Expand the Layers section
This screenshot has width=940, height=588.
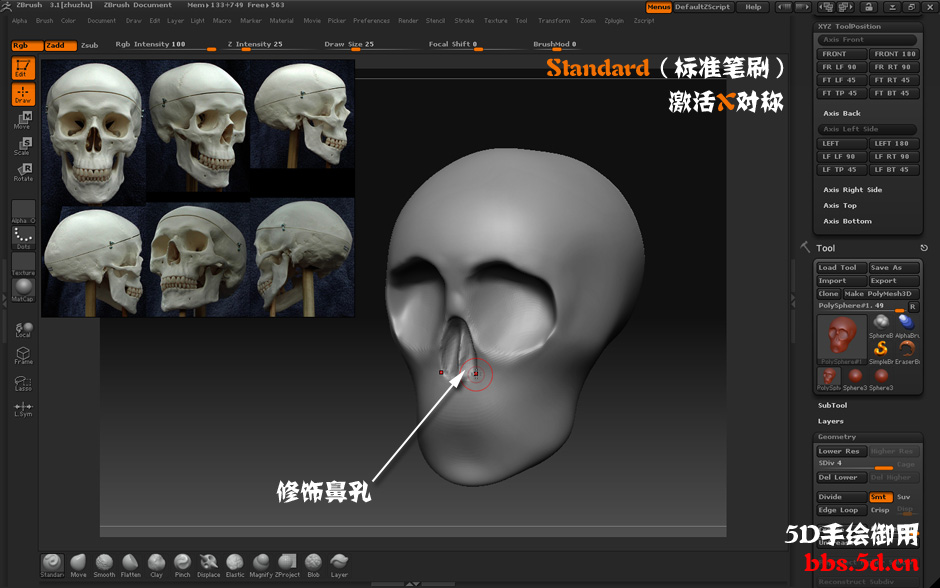coord(830,421)
